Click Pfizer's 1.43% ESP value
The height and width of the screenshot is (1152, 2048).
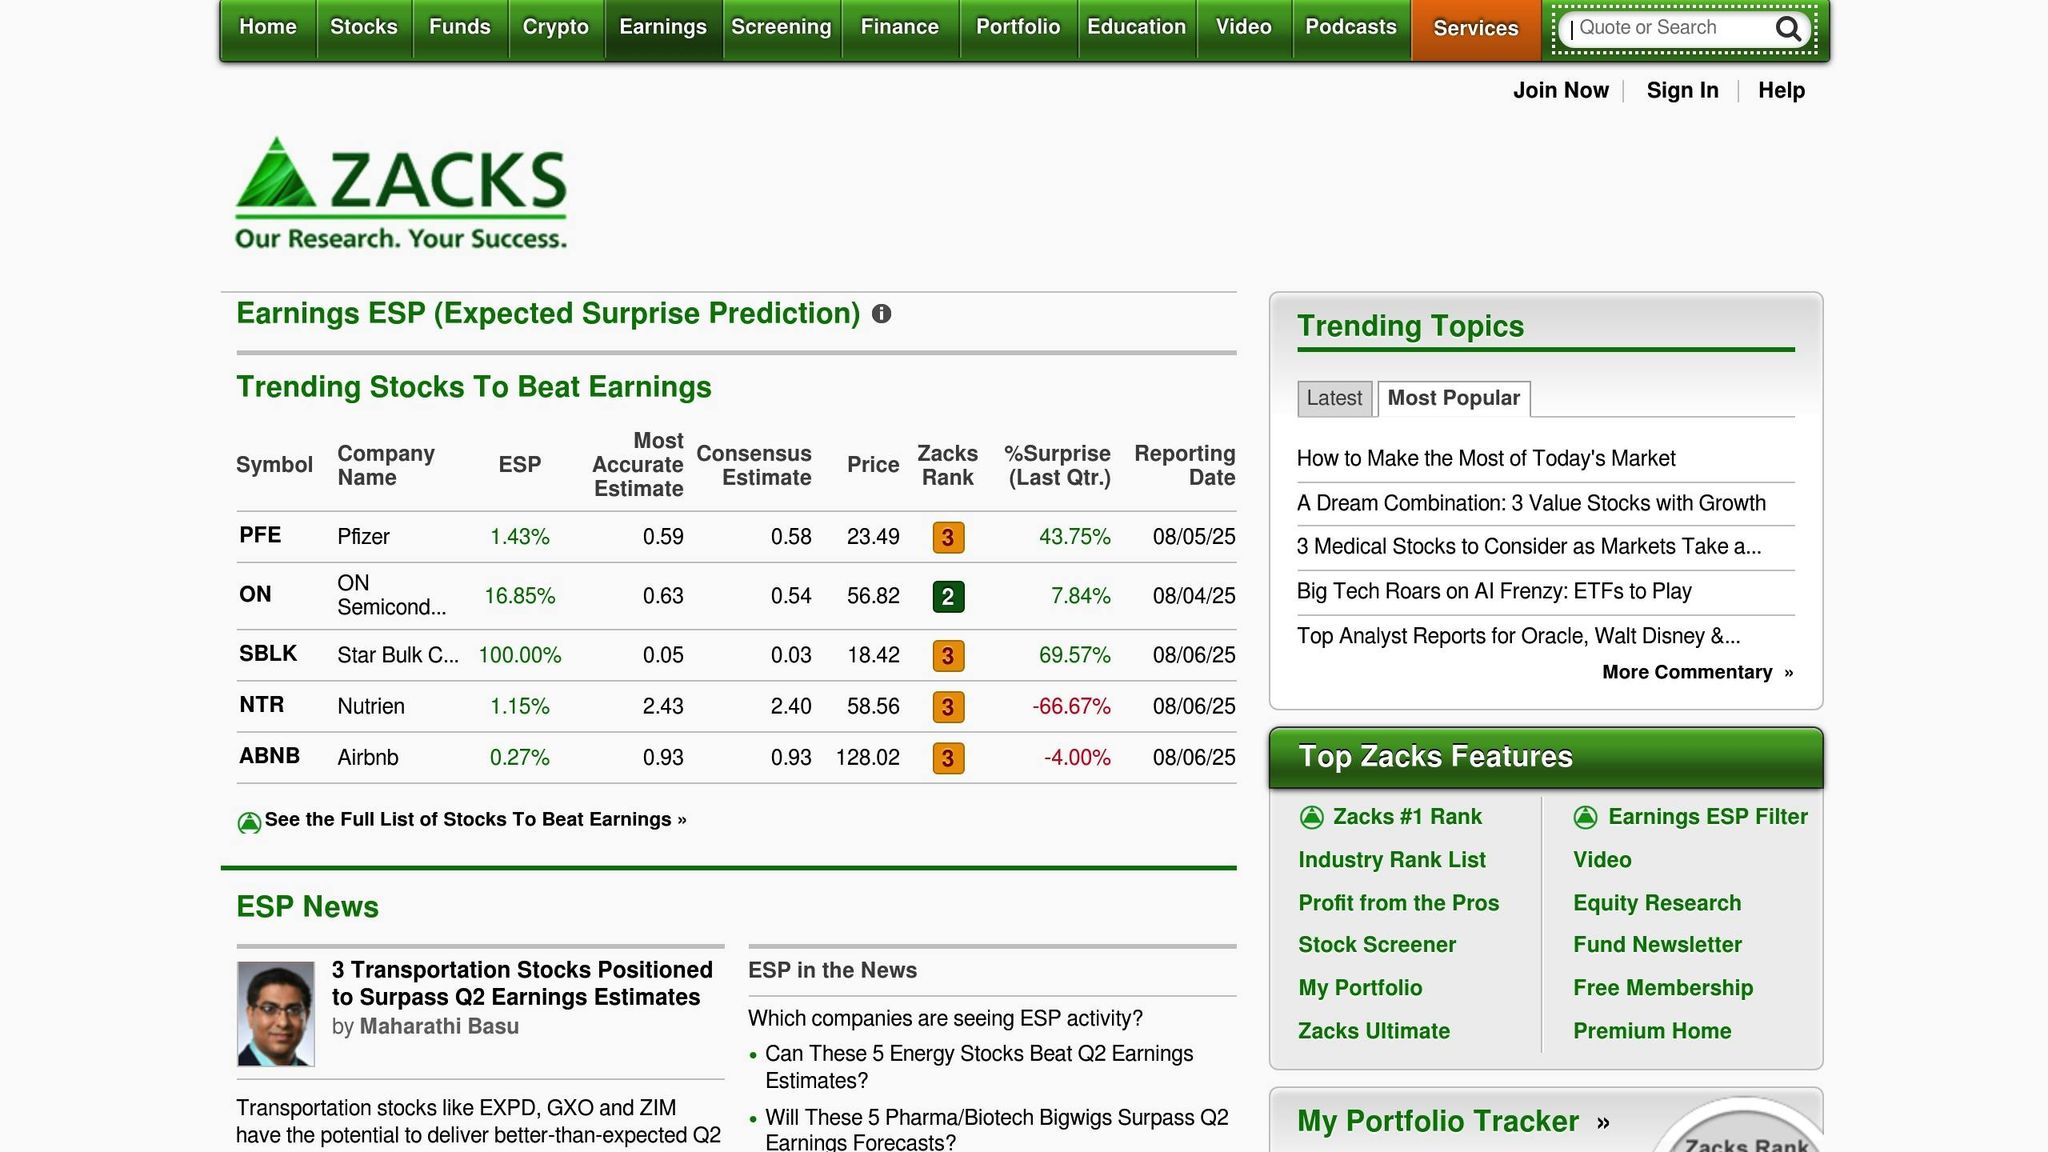[520, 537]
